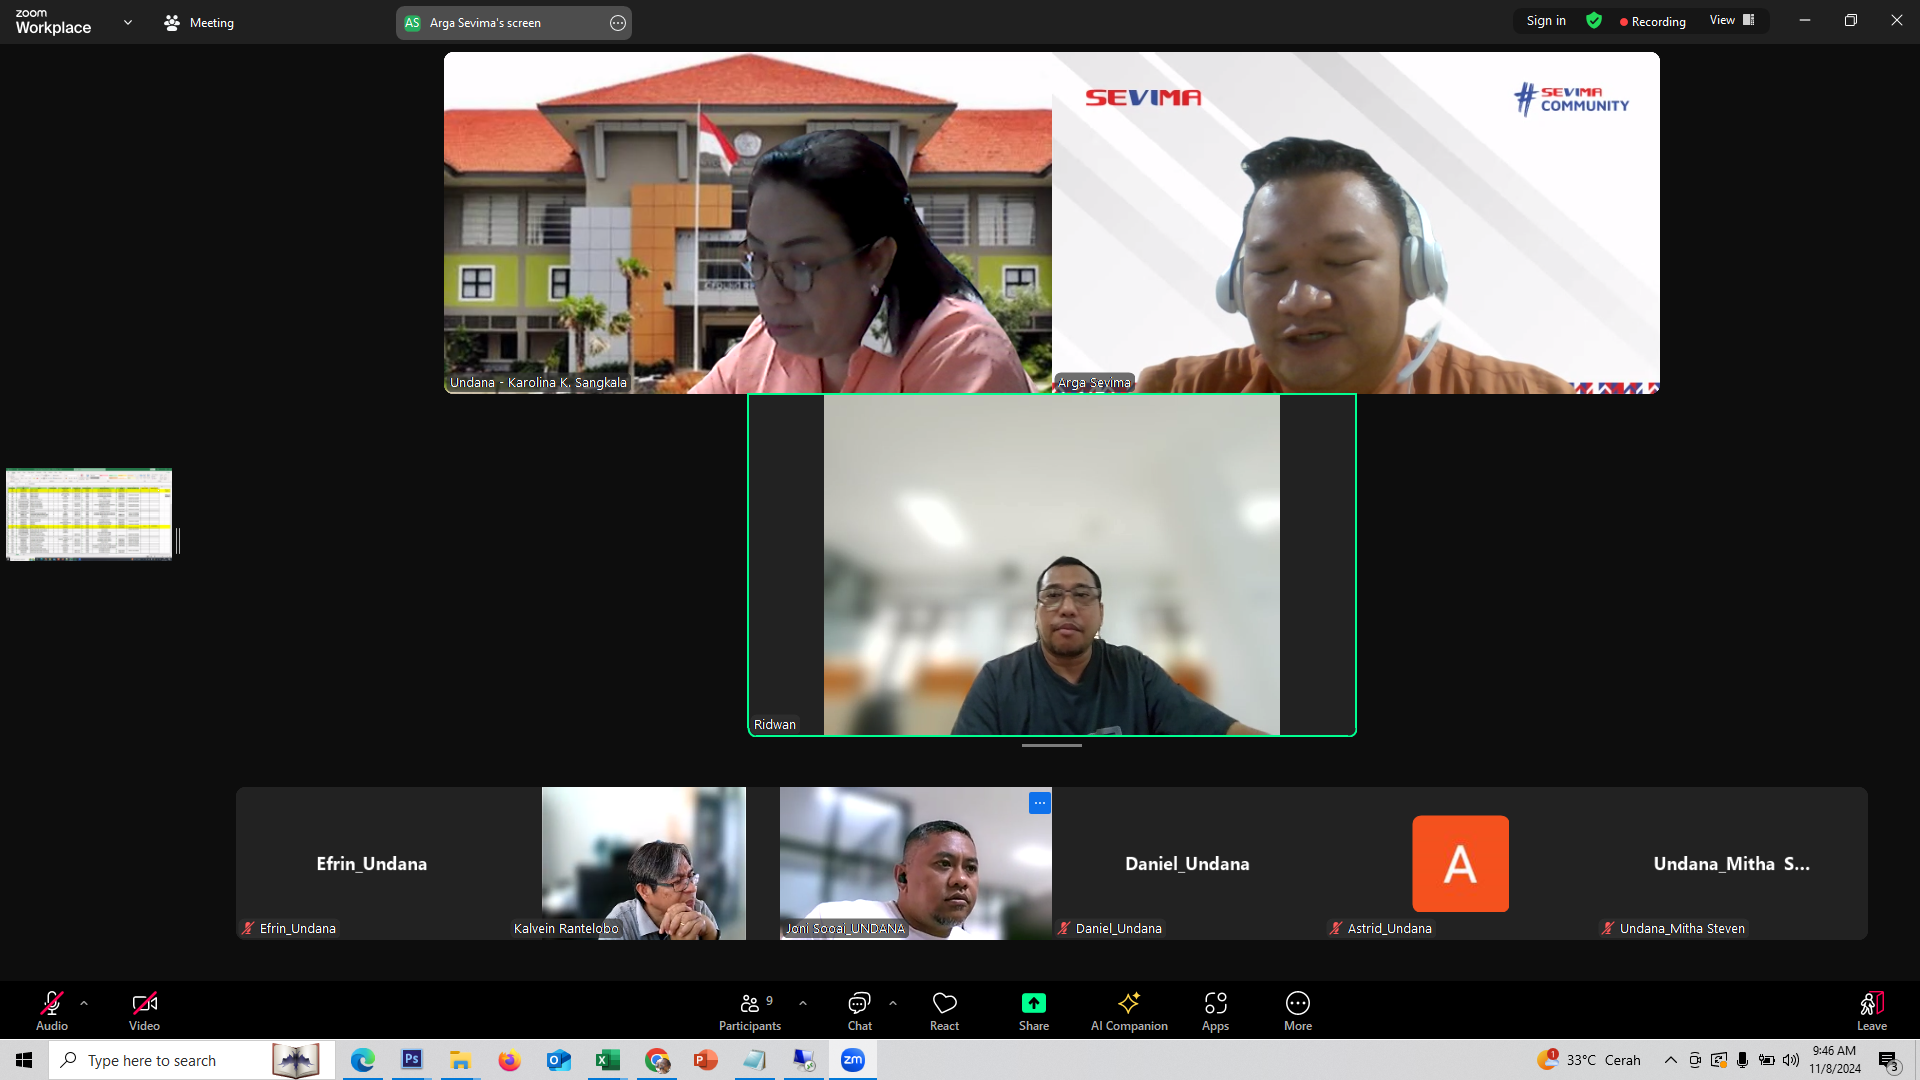Start camera with the Video button
Viewport: 1920px width, 1080px height.
click(144, 1010)
